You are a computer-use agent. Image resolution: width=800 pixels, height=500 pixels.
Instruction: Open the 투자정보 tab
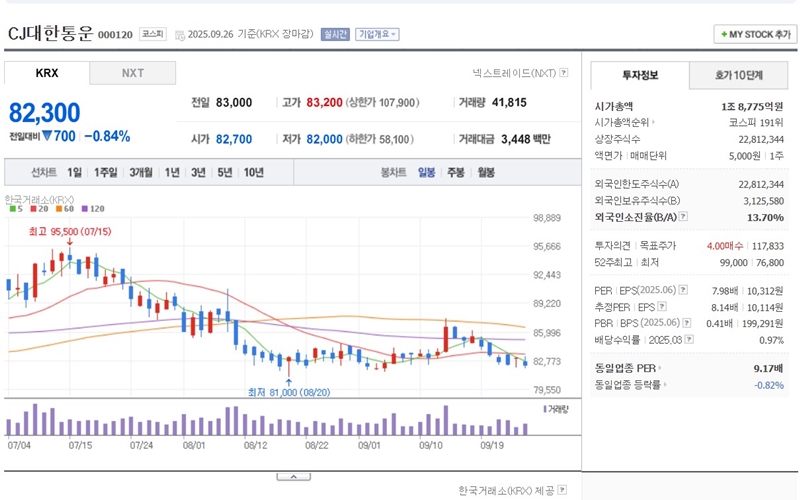[640, 76]
